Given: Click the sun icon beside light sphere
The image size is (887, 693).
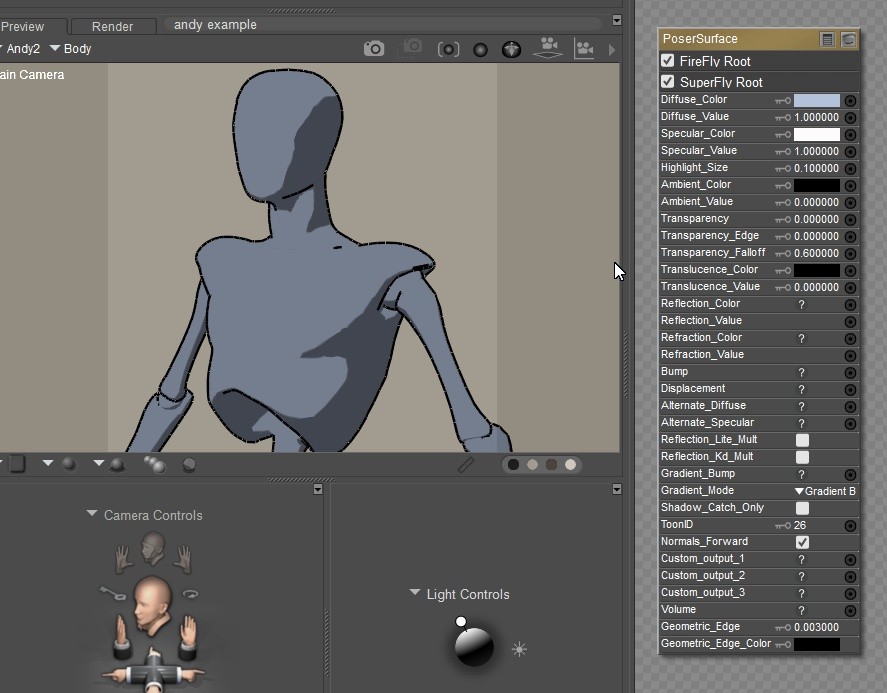Looking at the screenshot, I should pyautogui.click(x=519, y=649).
